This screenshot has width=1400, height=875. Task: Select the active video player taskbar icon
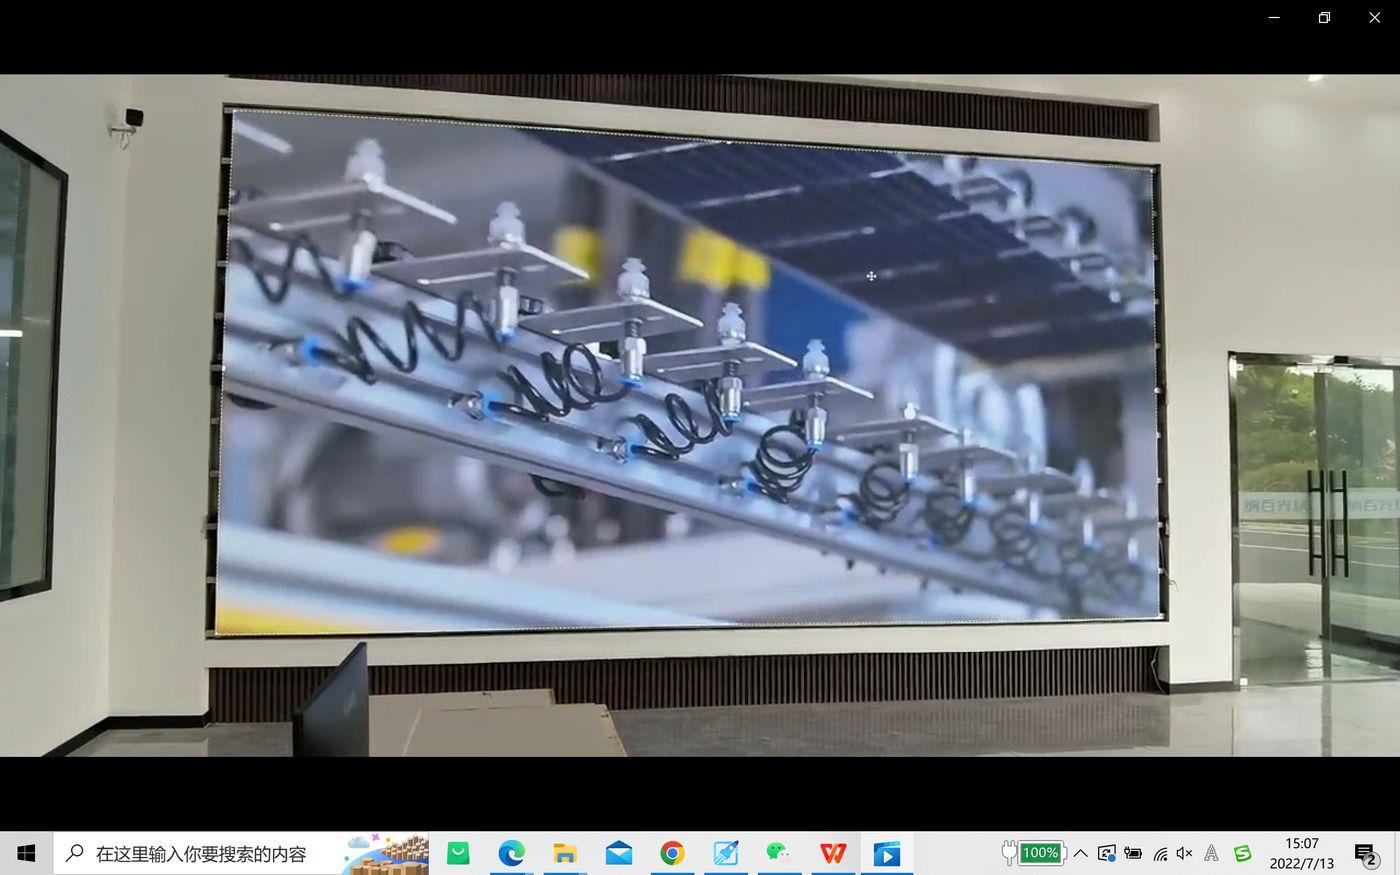click(x=886, y=853)
